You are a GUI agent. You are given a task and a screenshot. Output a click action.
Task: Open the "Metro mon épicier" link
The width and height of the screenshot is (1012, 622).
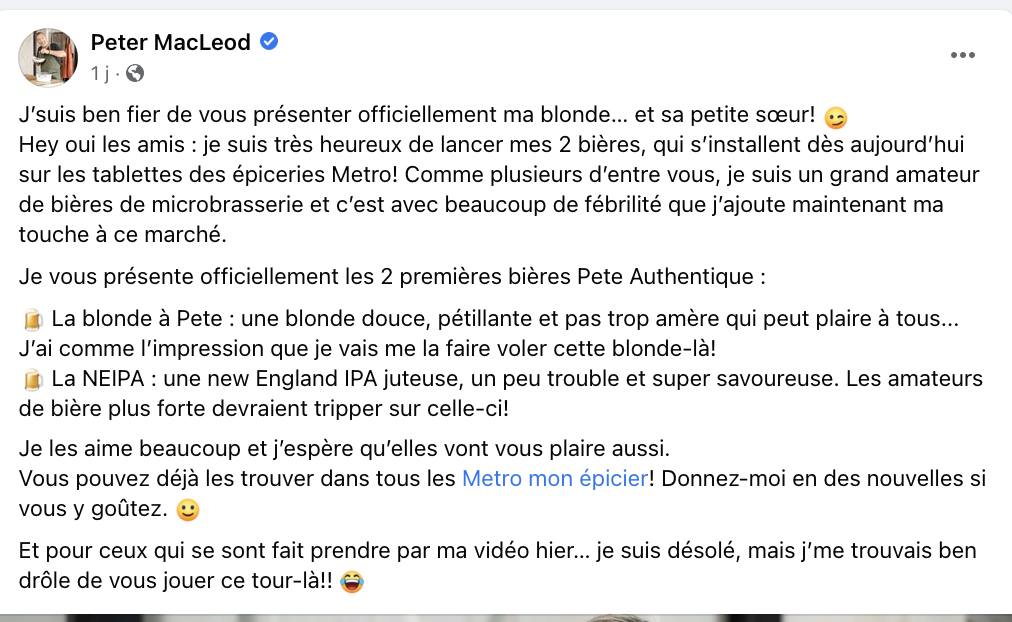click(x=554, y=478)
